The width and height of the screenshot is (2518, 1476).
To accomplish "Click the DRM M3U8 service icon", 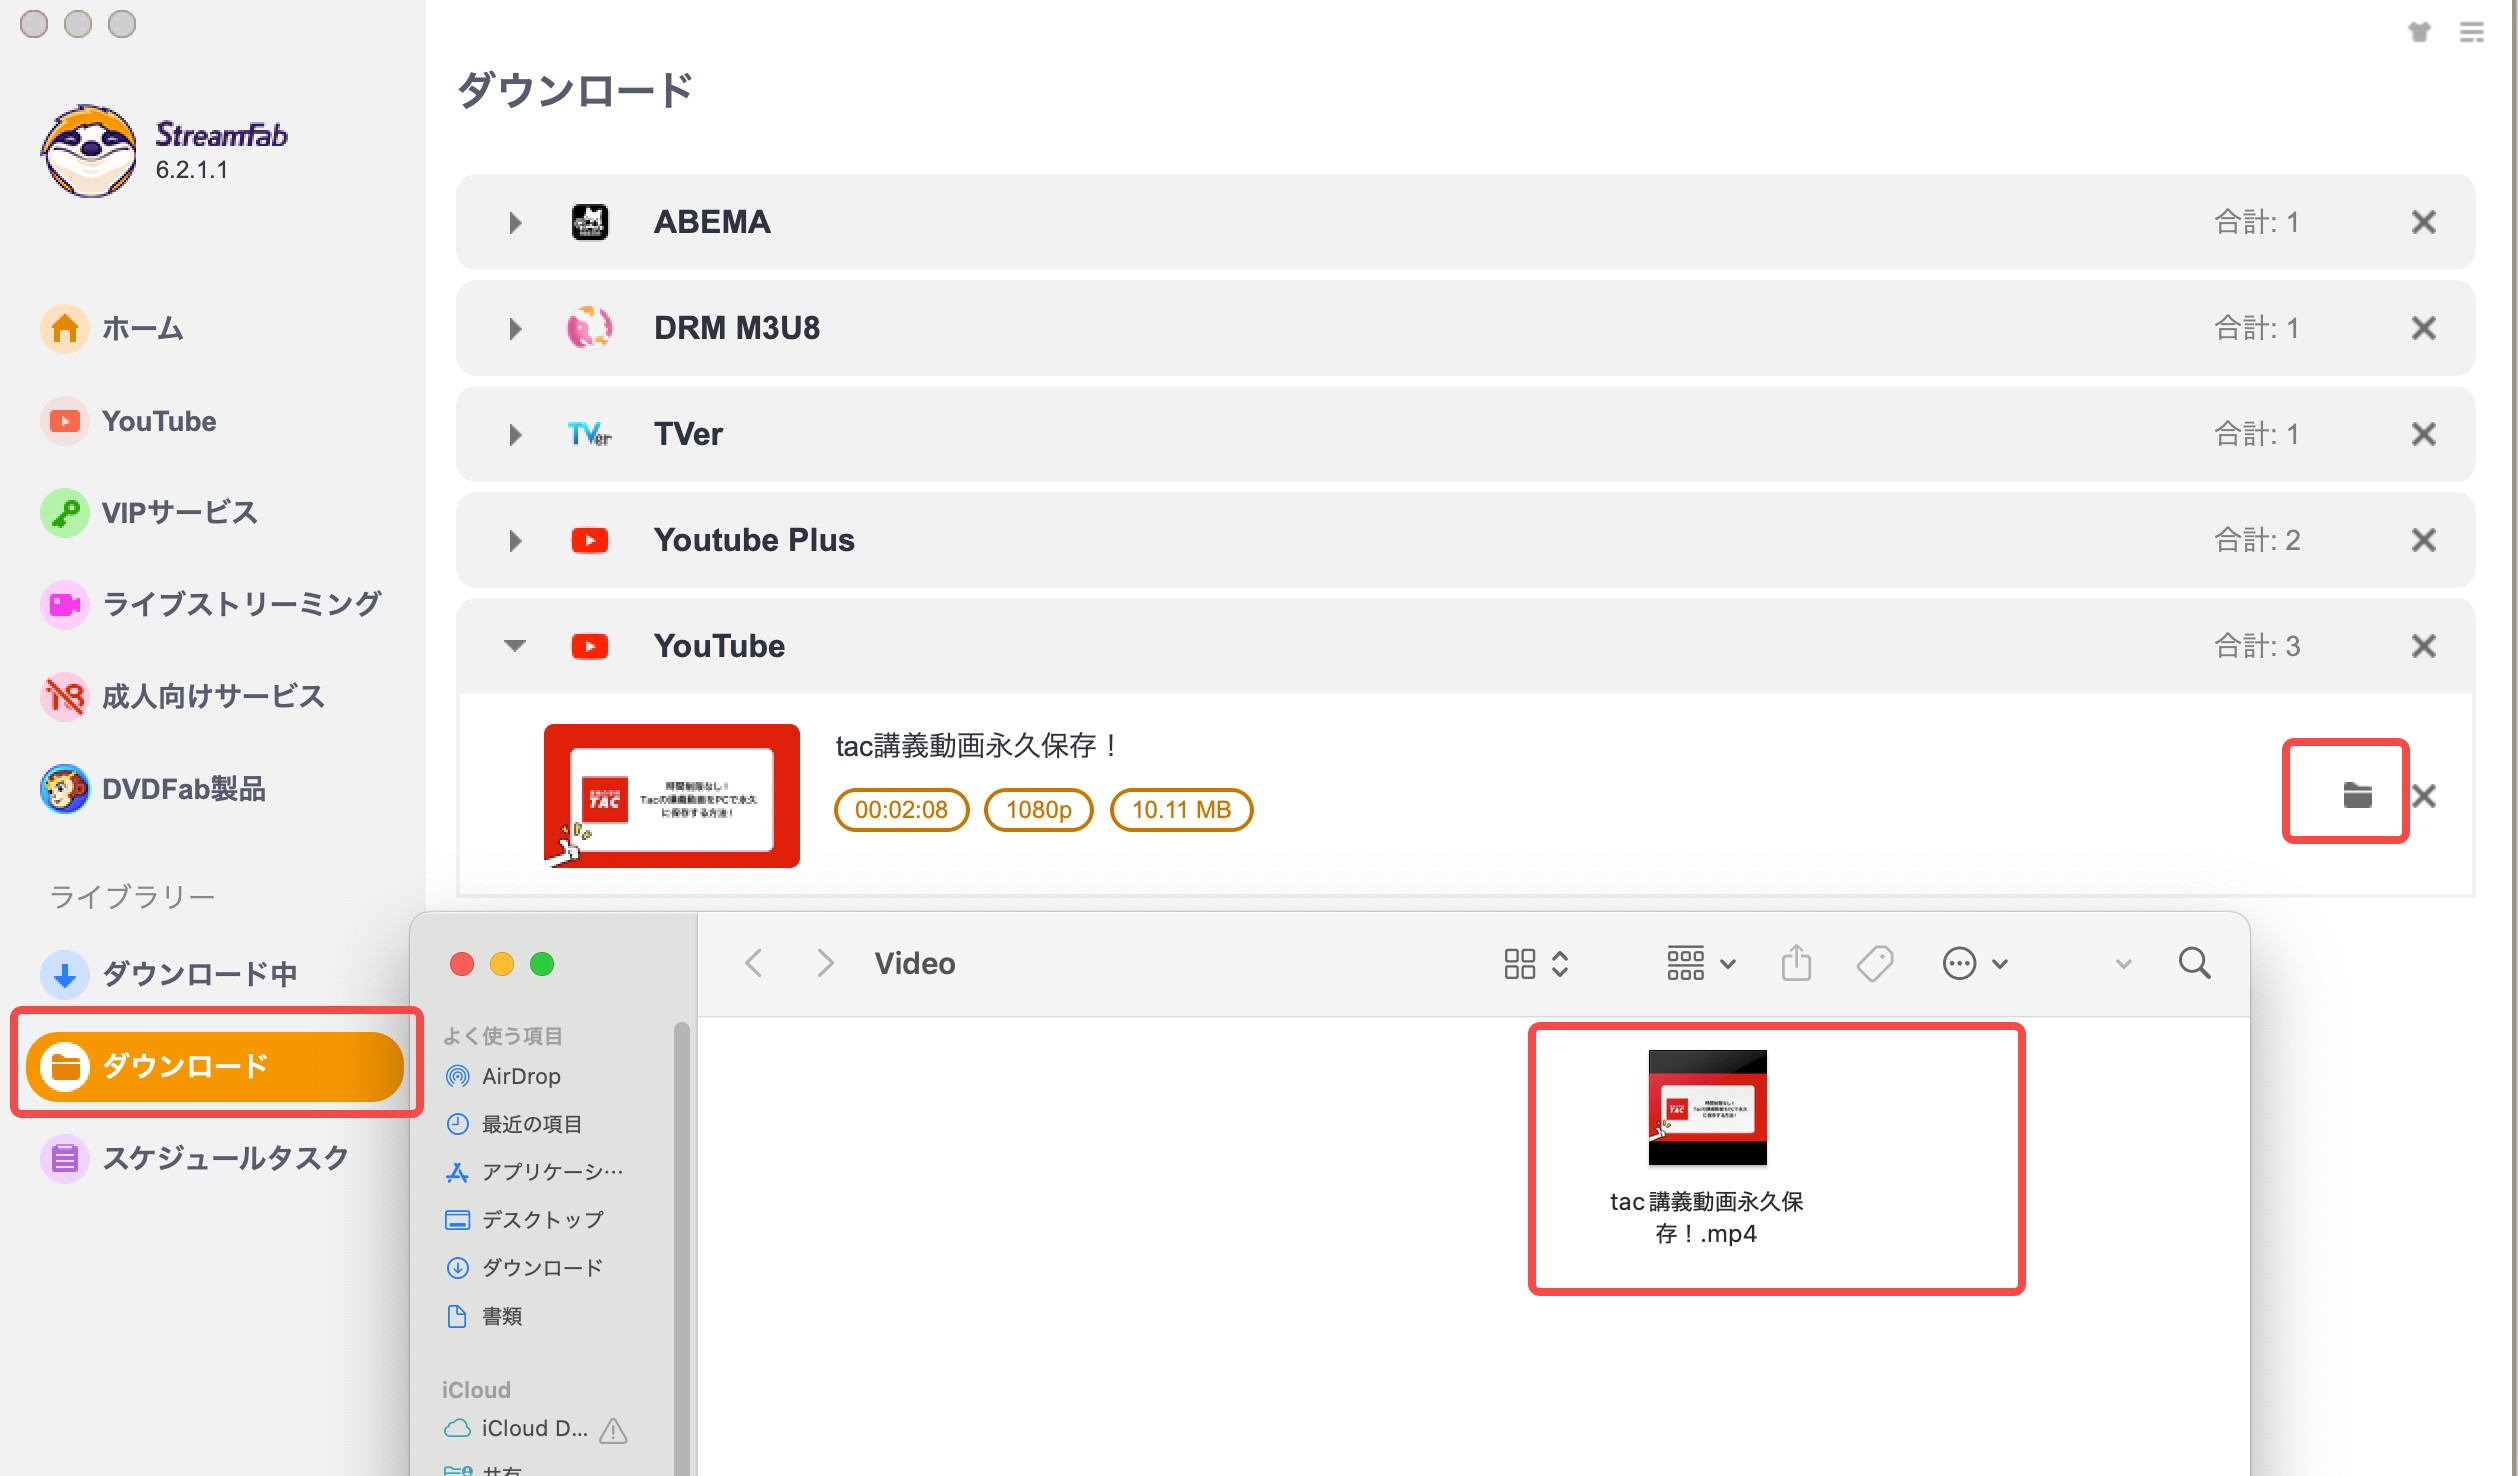I will coord(590,328).
